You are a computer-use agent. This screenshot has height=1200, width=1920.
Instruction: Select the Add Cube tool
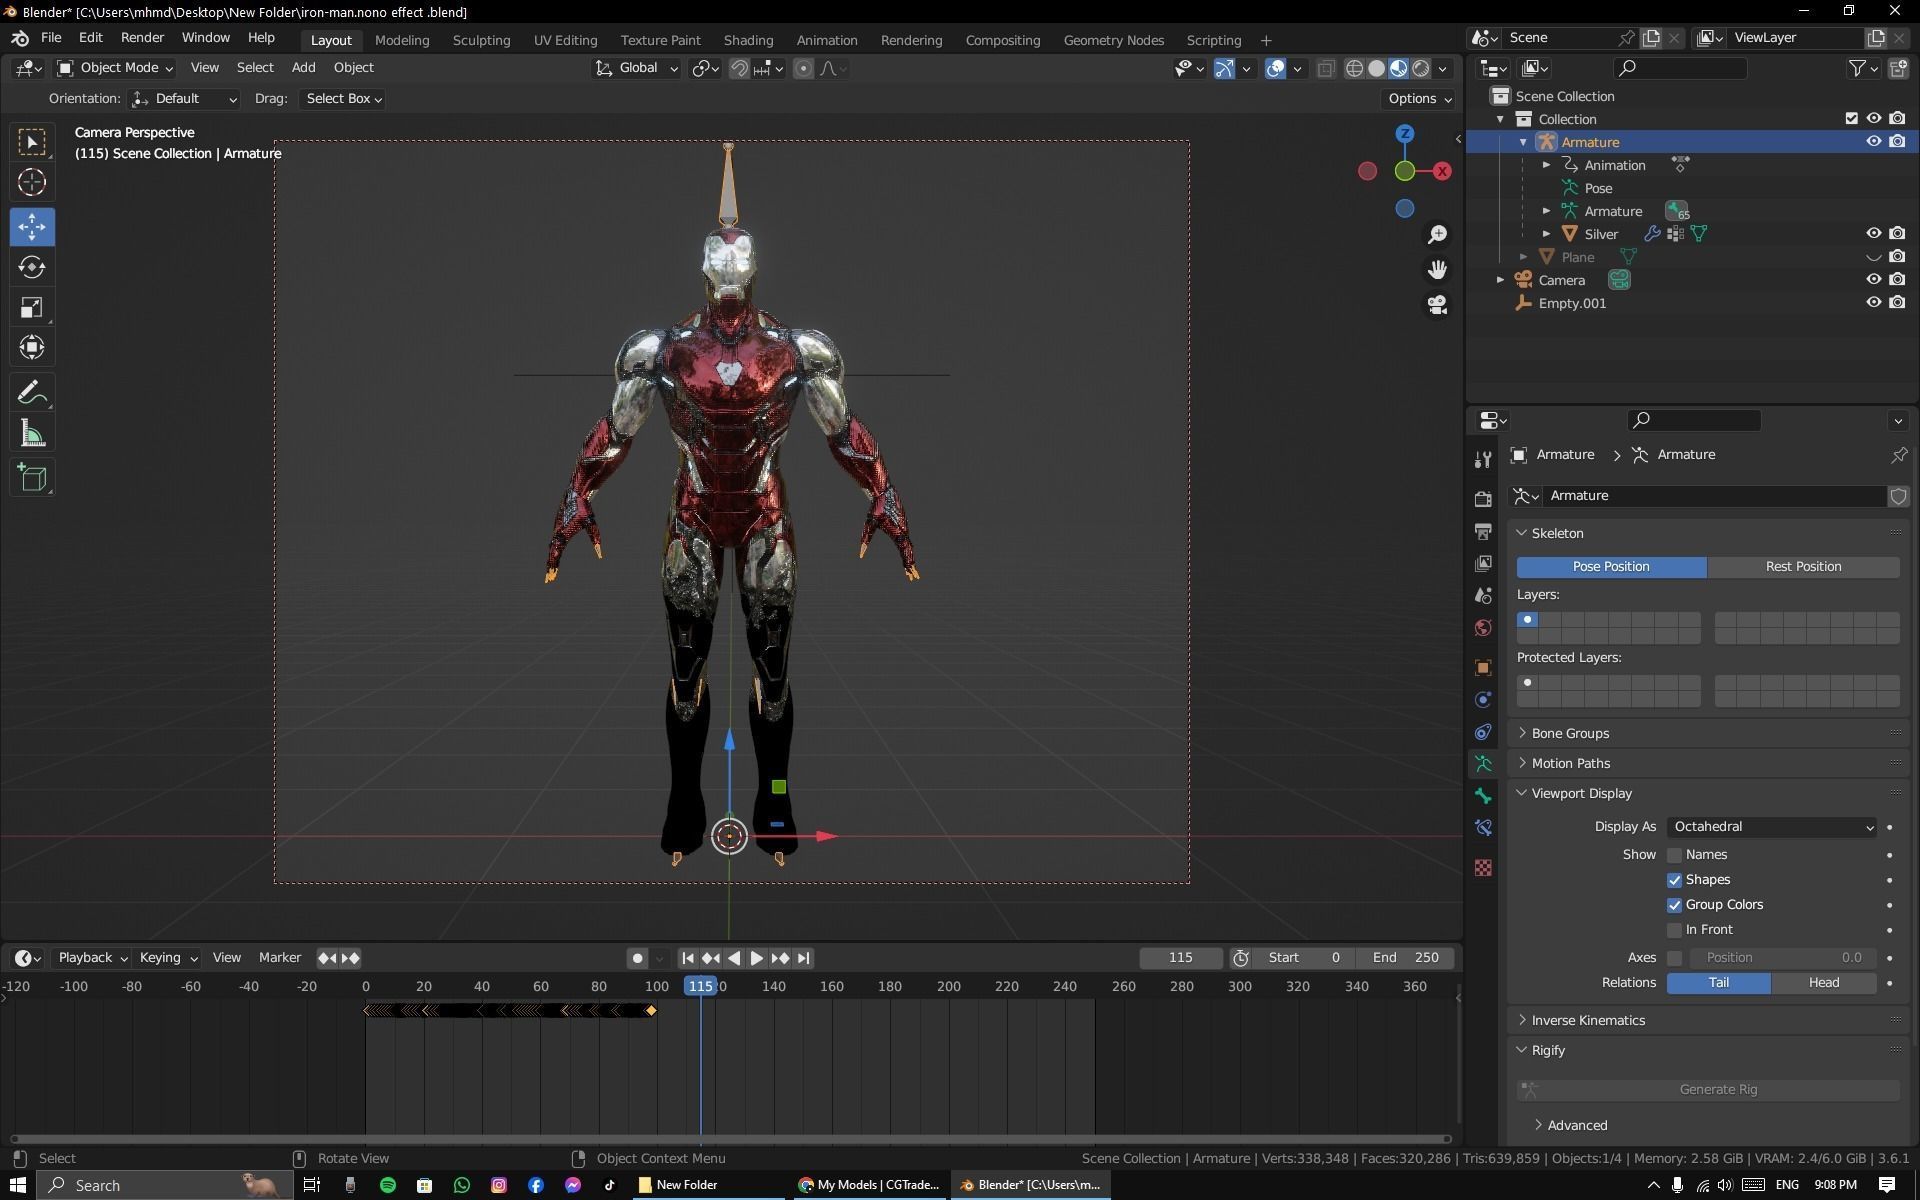pyautogui.click(x=32, y=478)
